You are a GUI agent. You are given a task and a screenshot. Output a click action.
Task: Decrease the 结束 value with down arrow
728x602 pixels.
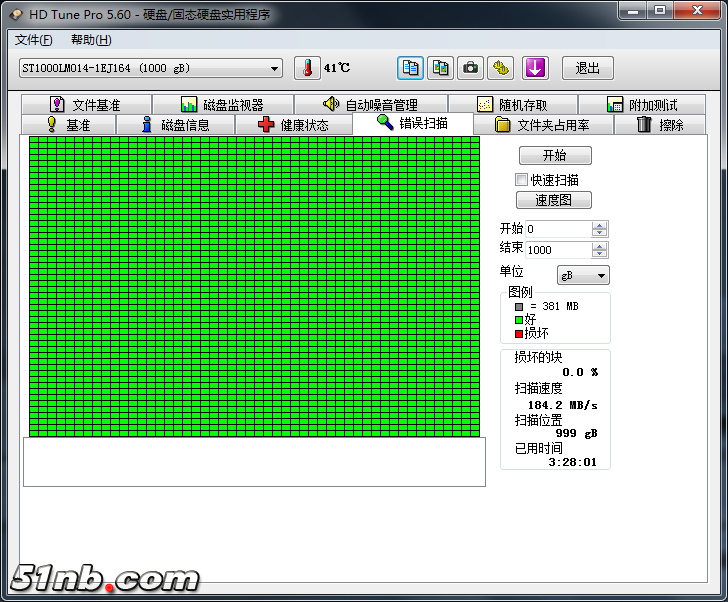599,254
